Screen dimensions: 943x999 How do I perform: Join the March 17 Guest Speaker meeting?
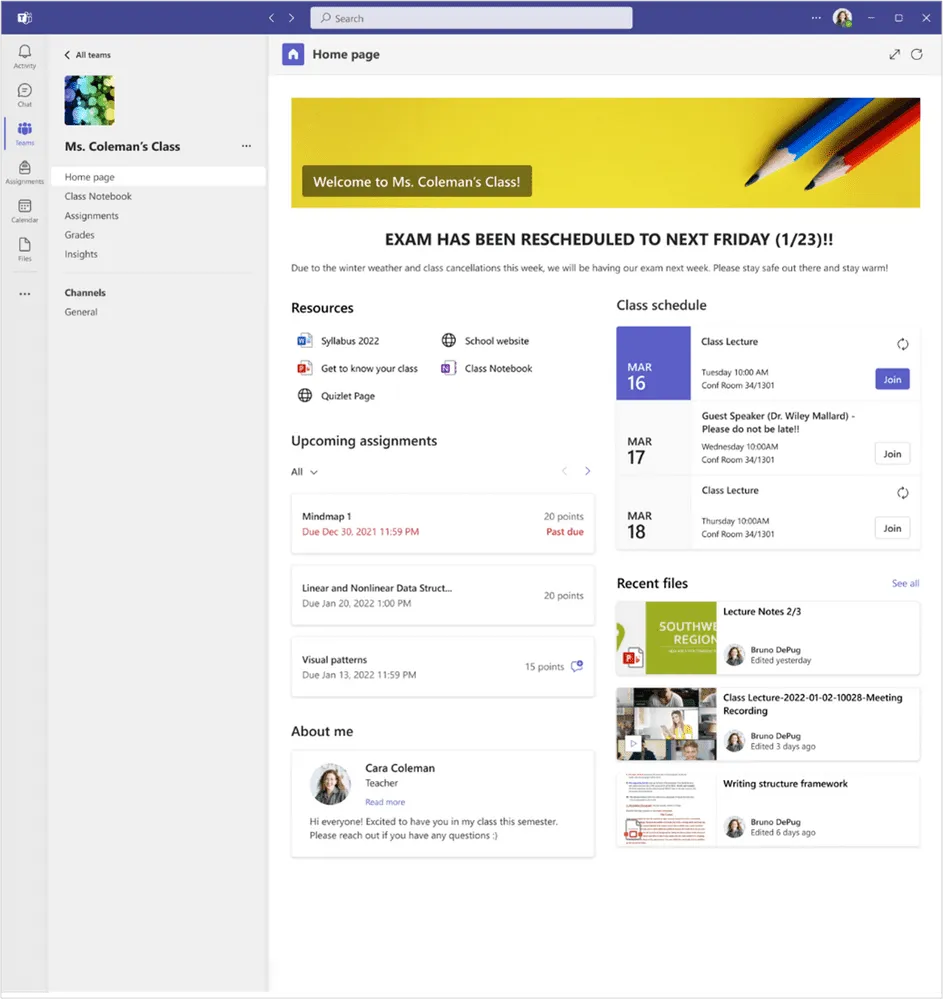pos(891,453)
